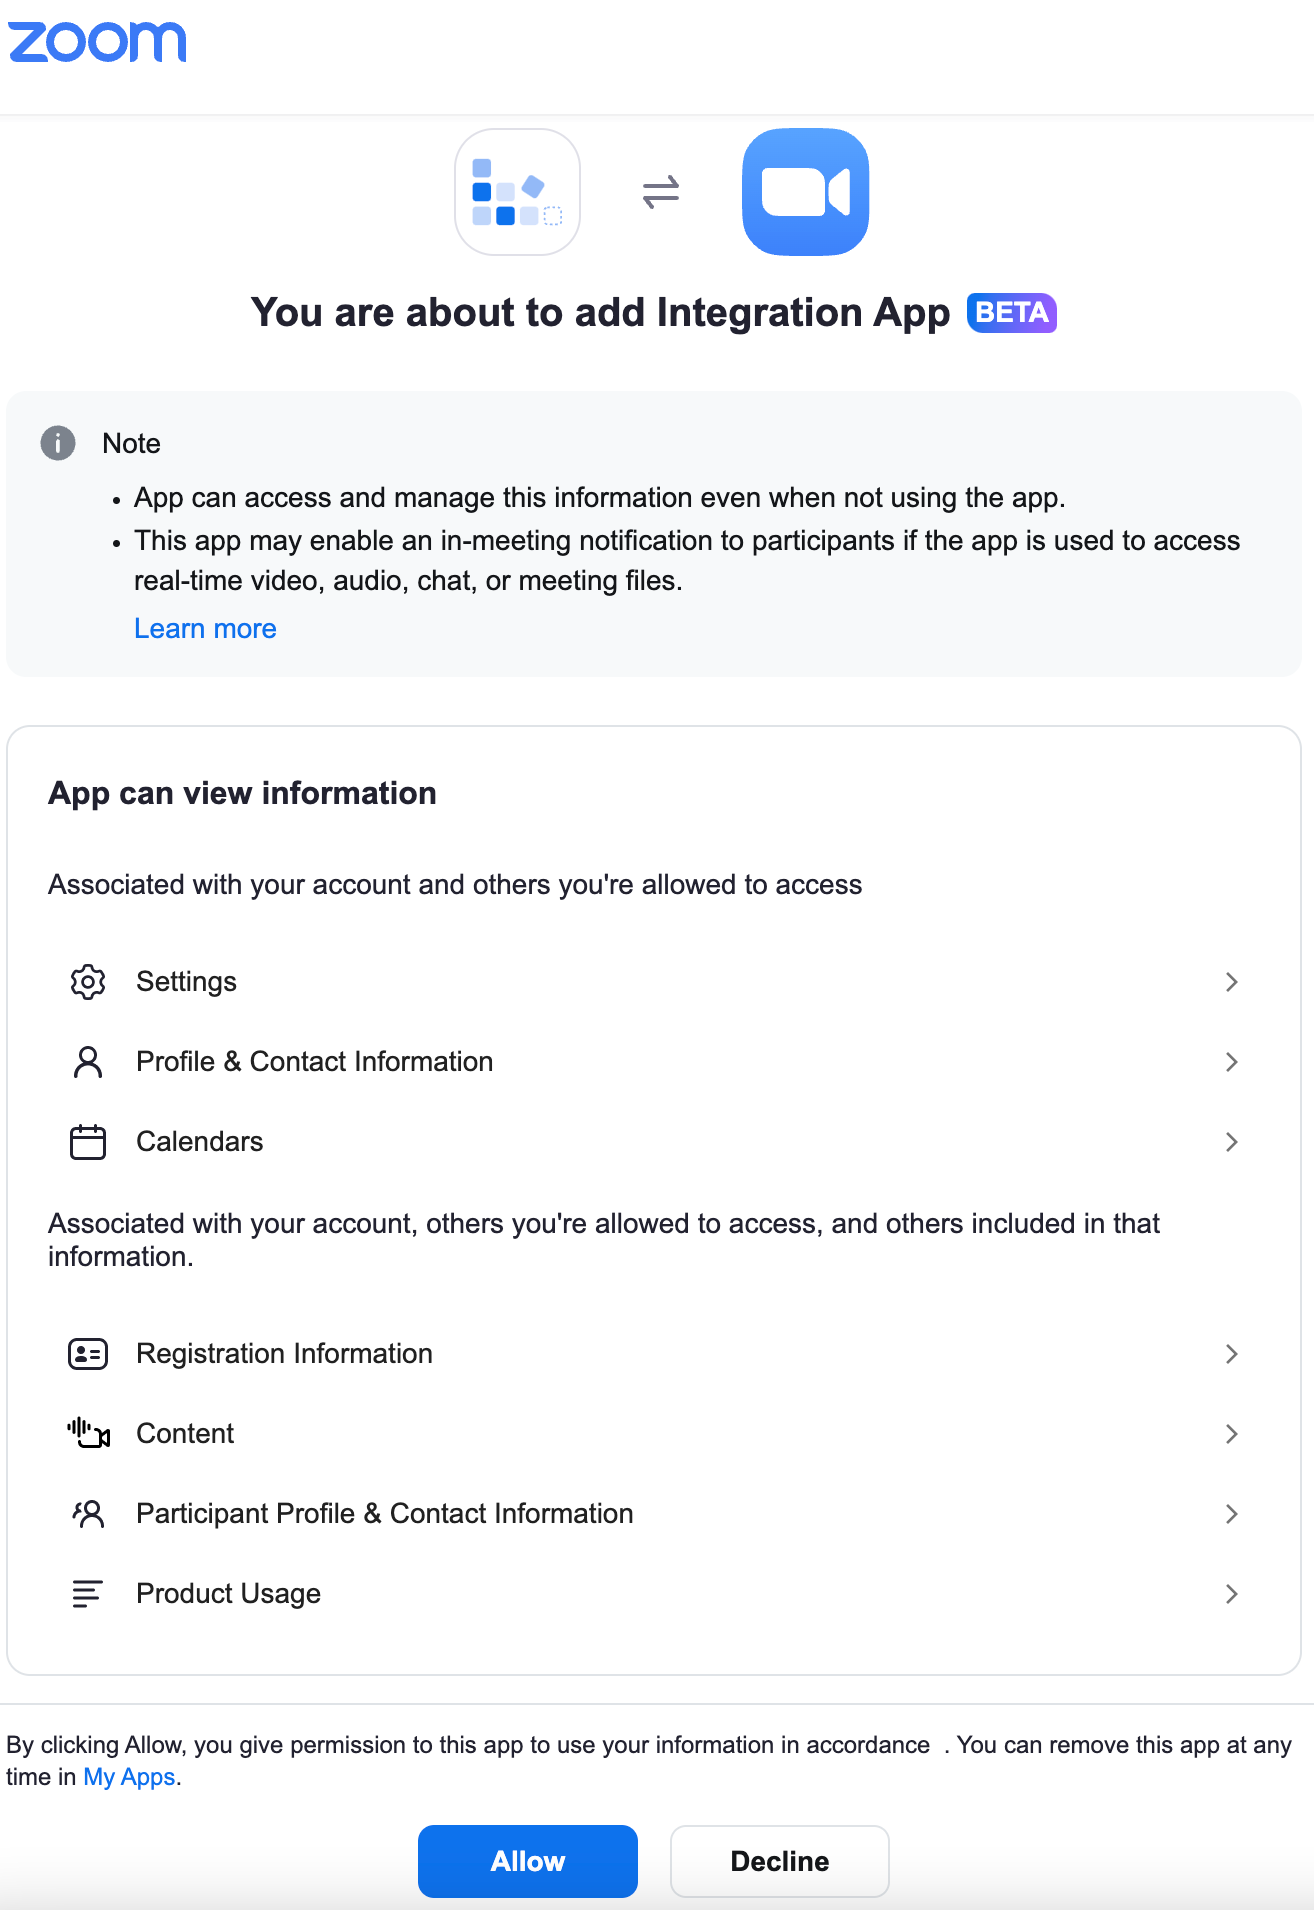Expand the Content row chevron
Image resolution: width=1314 pixels, height=1910 pixels.
pyautogui.click(x=1232, y=1434)
